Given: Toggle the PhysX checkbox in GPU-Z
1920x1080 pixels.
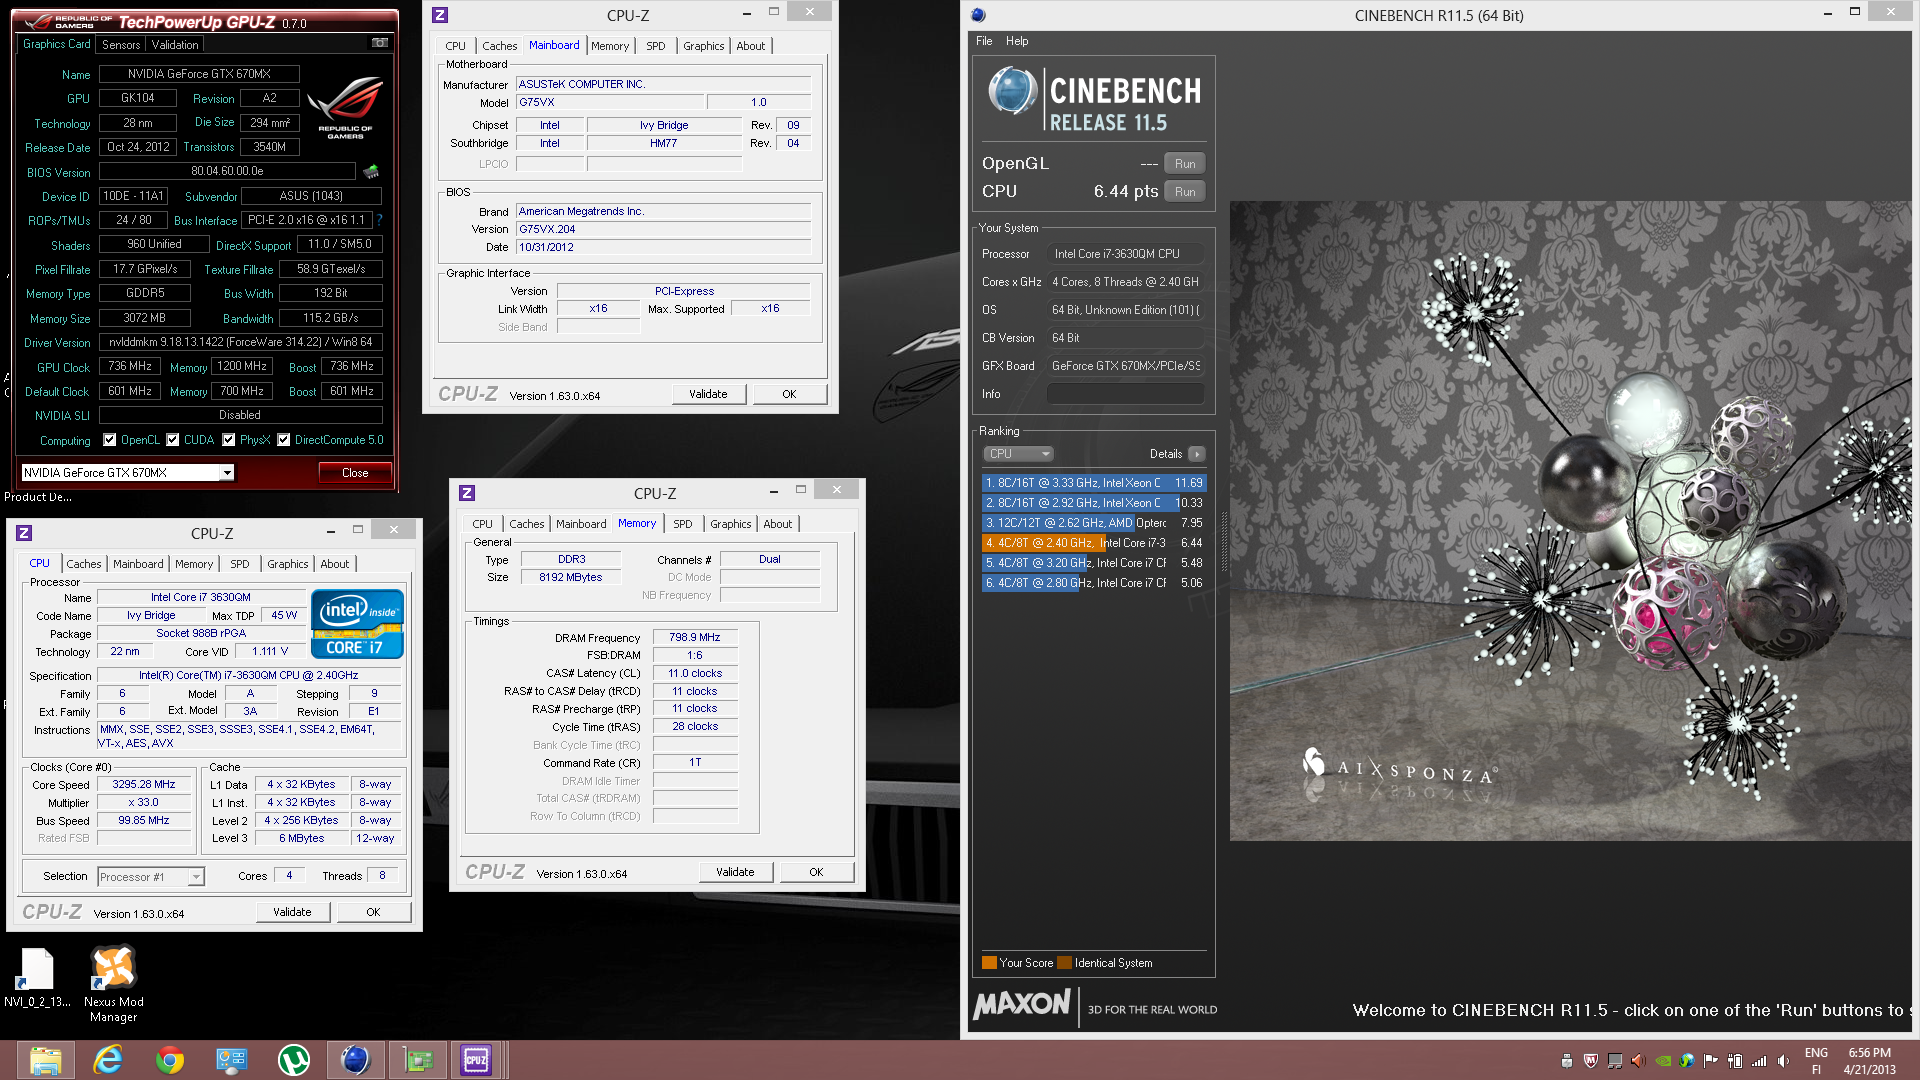Looking at the screenshot, I should [x=229, y=440].
